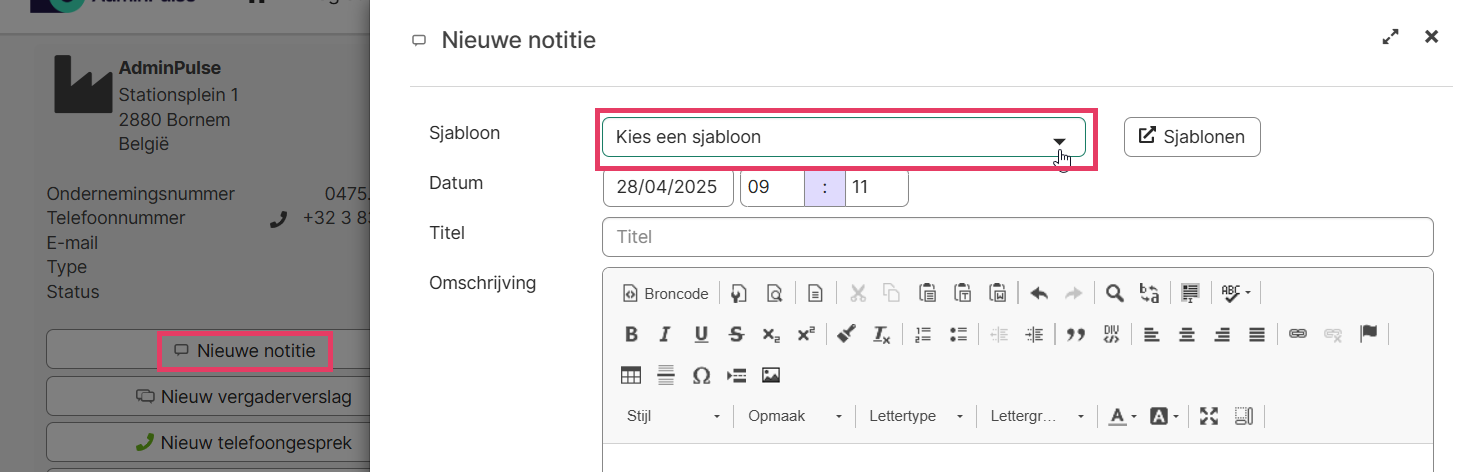
Task: Insert a block quote
Action: point(1076,335)
